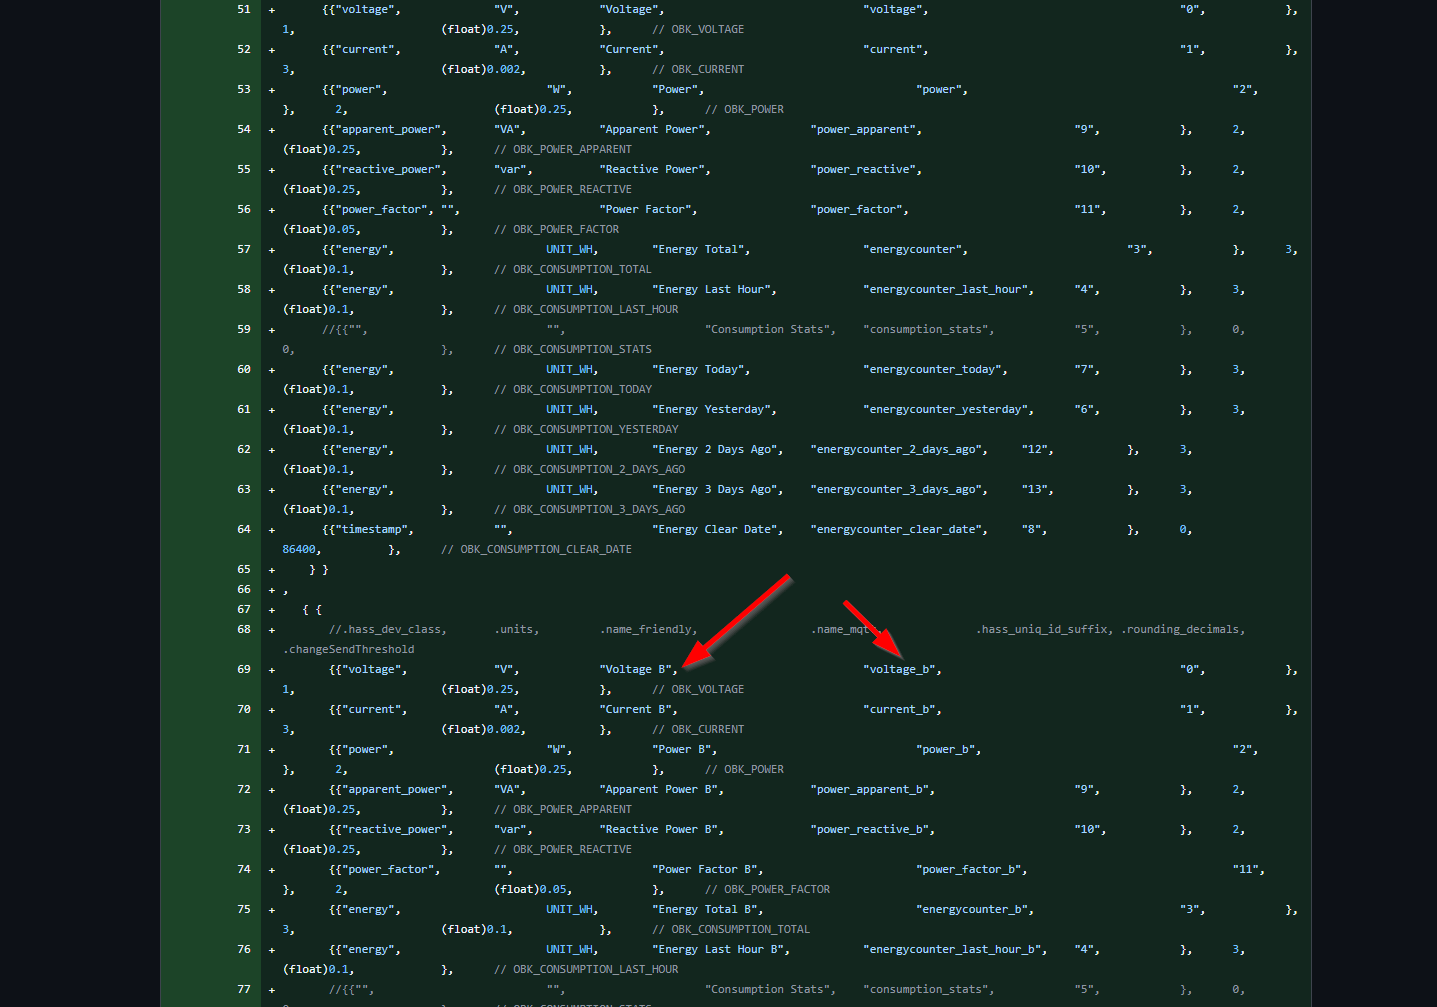Click the // OBK_CONSUMPTION_2_DAYS_AGO comment
The height and width of the screenshot is (1007, 1437).
[589, 469]
